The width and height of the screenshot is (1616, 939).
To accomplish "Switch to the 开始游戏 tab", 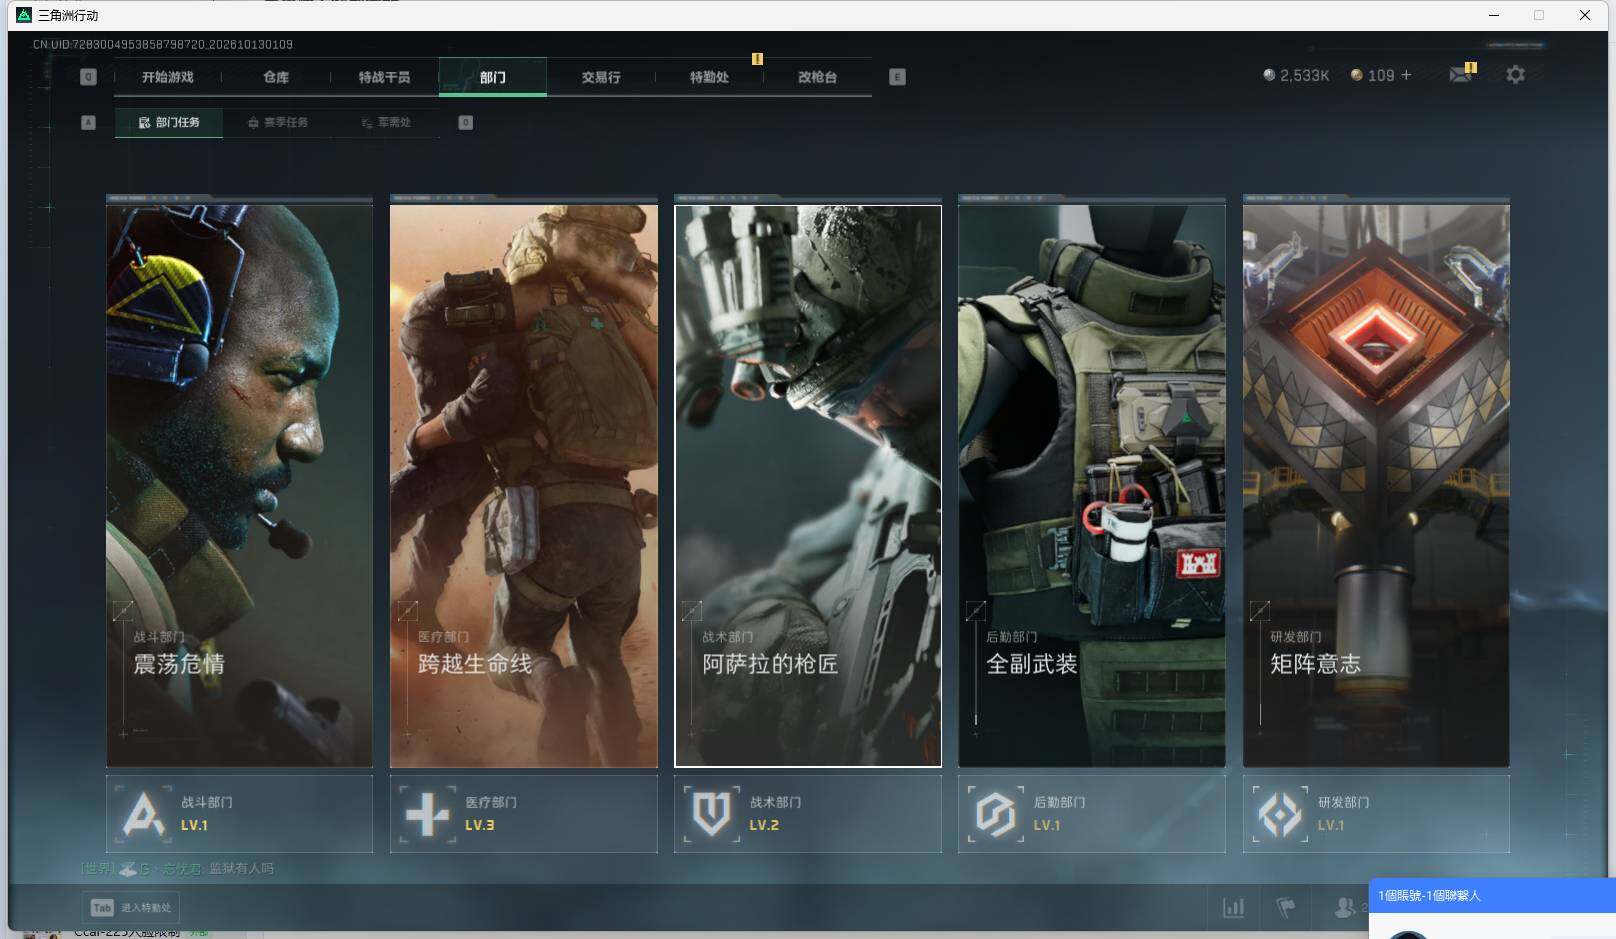I will tap(167, 77).
